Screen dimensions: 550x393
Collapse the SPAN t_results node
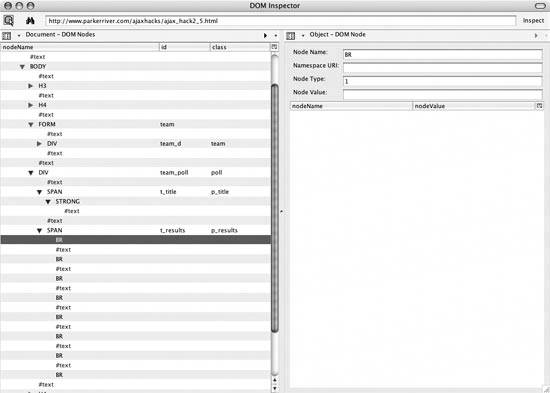click(x=39, y=231)
